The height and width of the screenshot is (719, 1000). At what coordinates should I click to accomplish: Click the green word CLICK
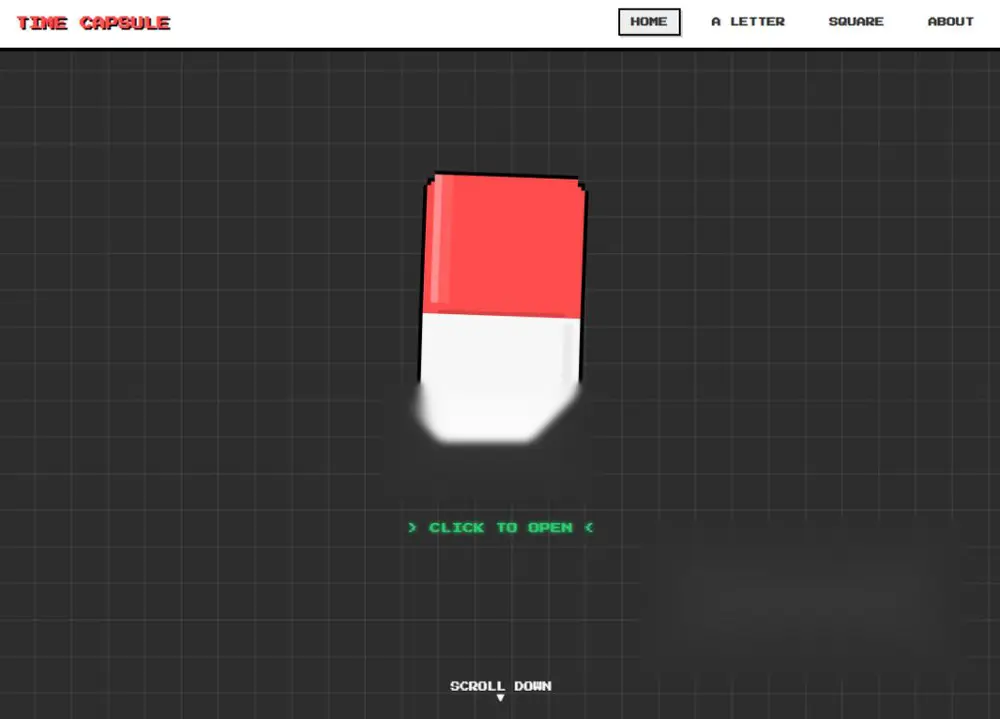pos(457,528)
